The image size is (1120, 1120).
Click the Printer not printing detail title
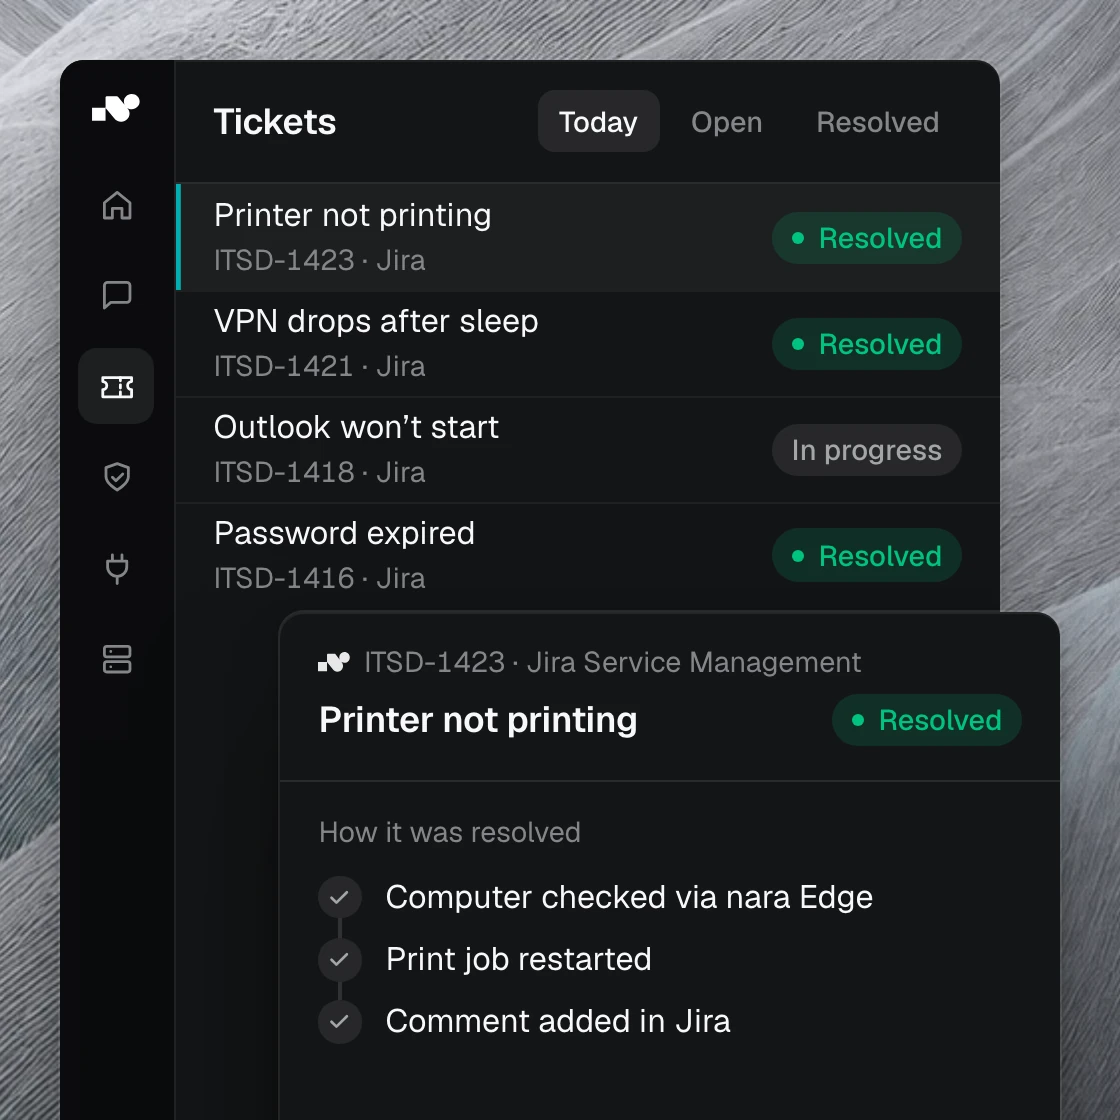click(478, 720)
